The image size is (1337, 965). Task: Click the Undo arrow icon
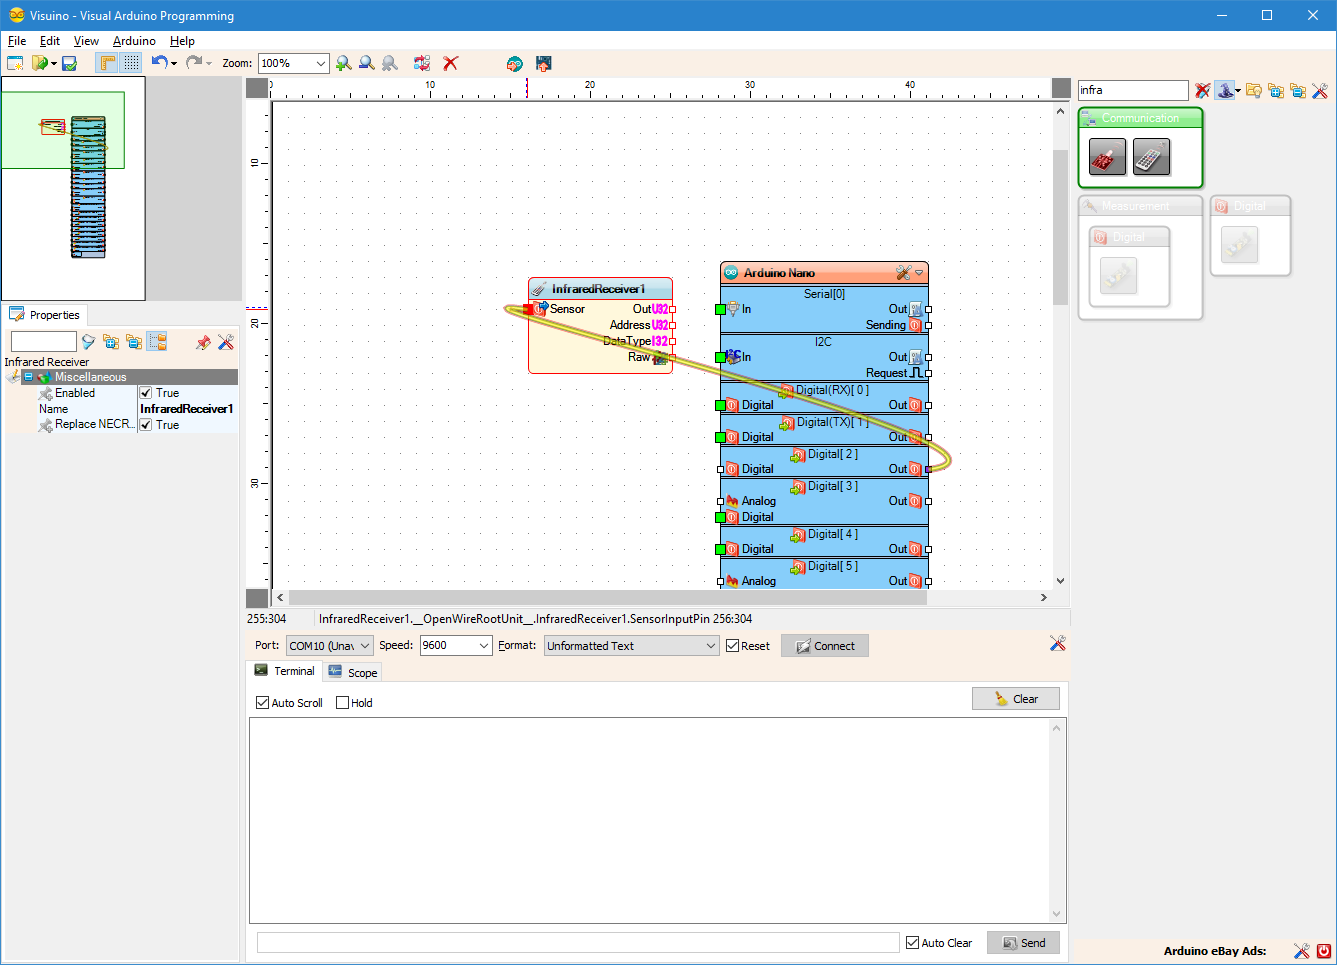tap(159, 62)
